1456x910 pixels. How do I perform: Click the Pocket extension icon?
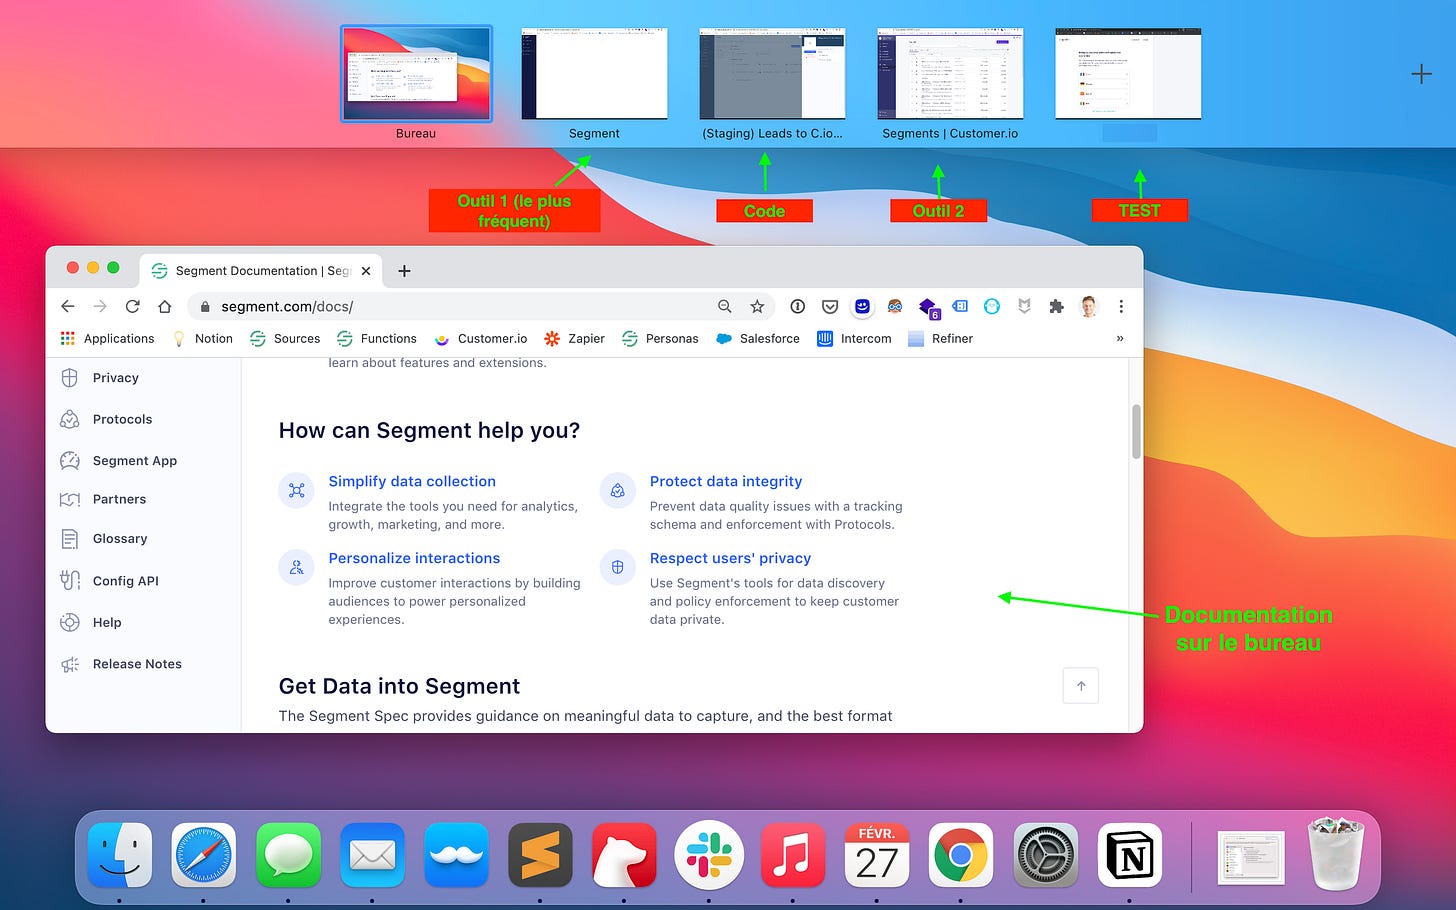tap(830, 306)
